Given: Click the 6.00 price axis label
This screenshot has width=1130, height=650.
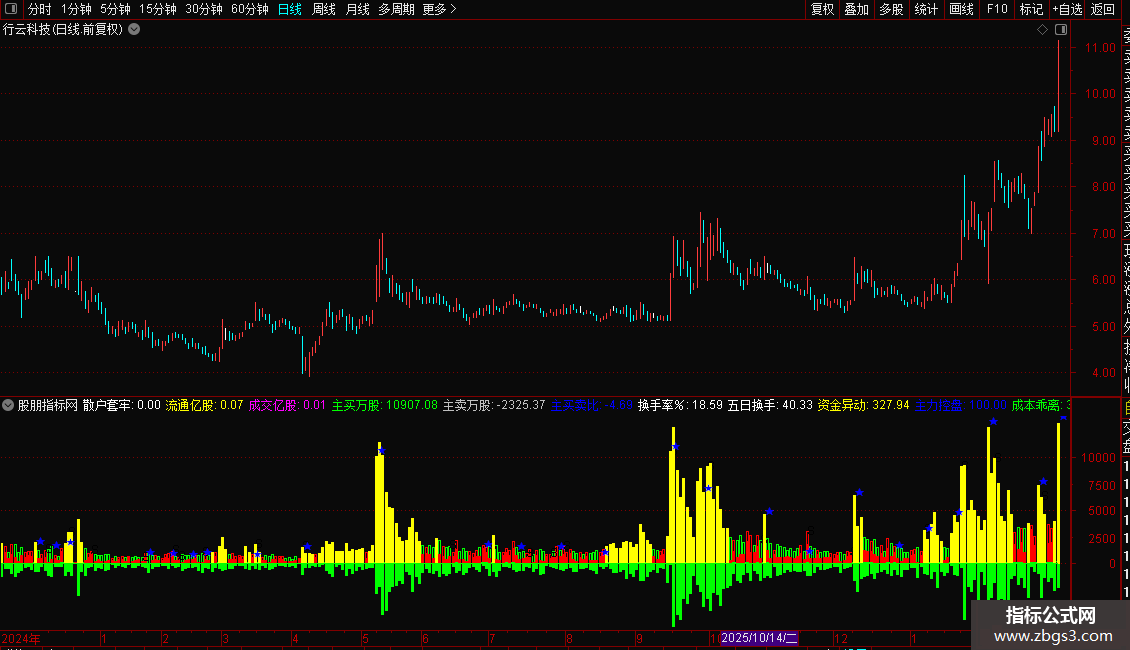Looking at the screenshot, I should coord(1103,280).
